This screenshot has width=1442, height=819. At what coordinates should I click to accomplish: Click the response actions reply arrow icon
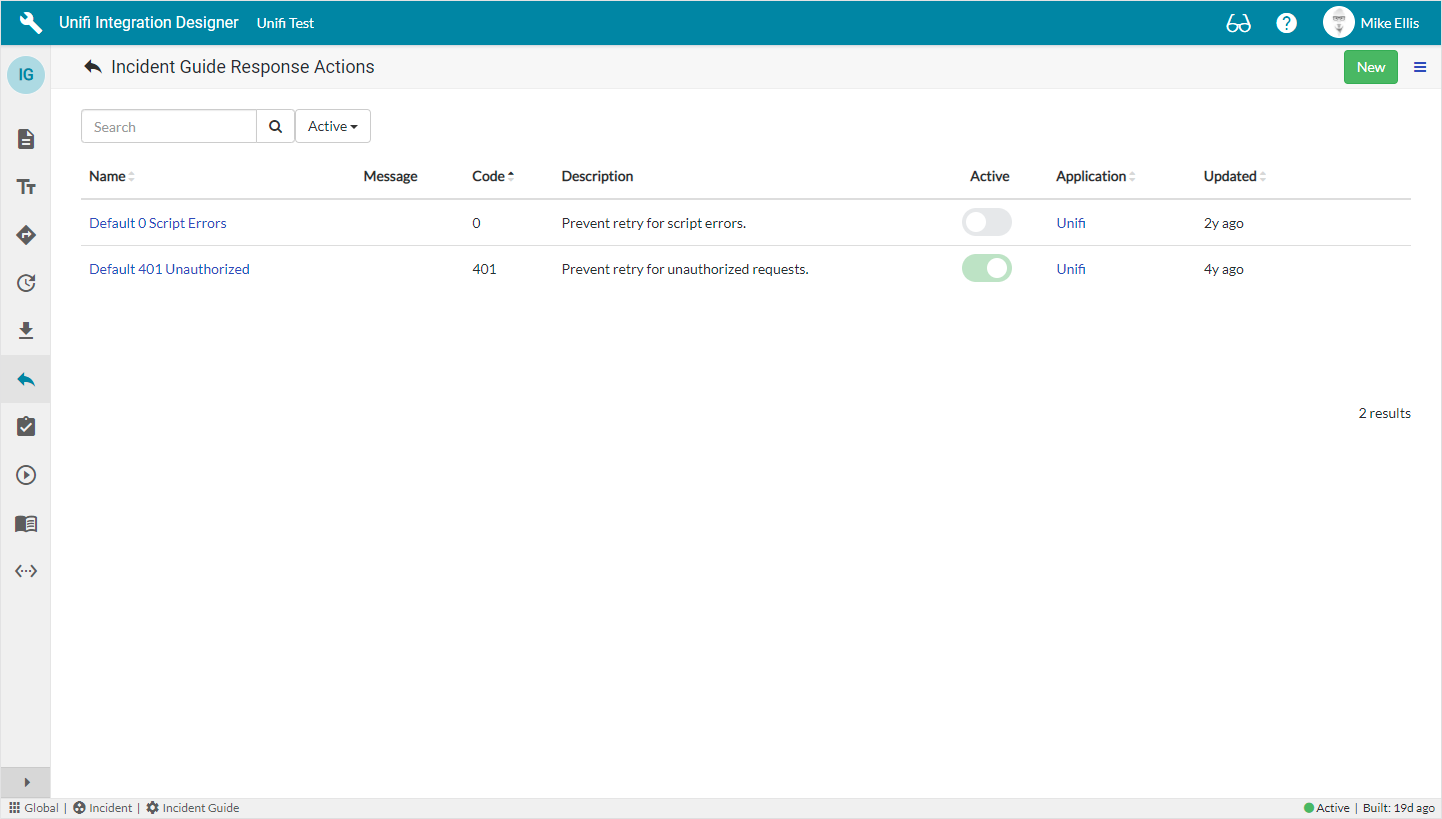pyautogui.click(x=25, y=378)
